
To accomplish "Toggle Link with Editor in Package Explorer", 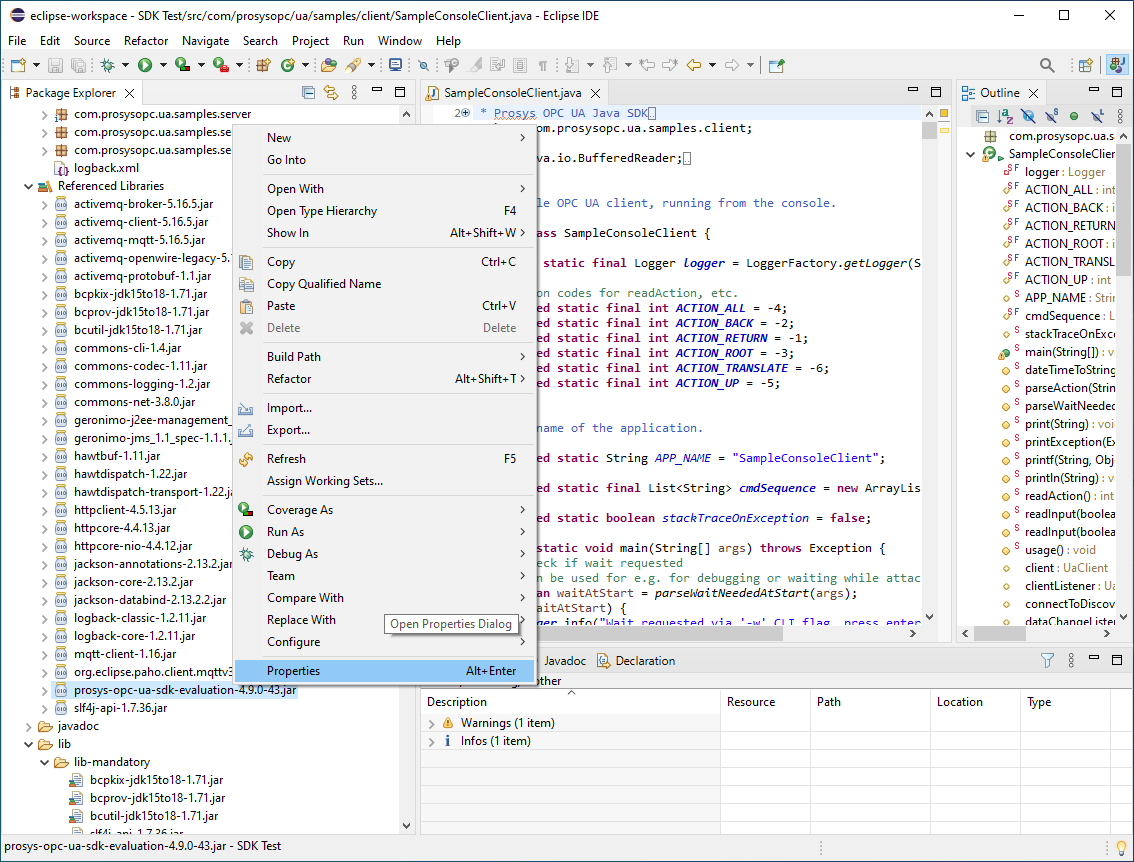I will (x=332, y=93).
